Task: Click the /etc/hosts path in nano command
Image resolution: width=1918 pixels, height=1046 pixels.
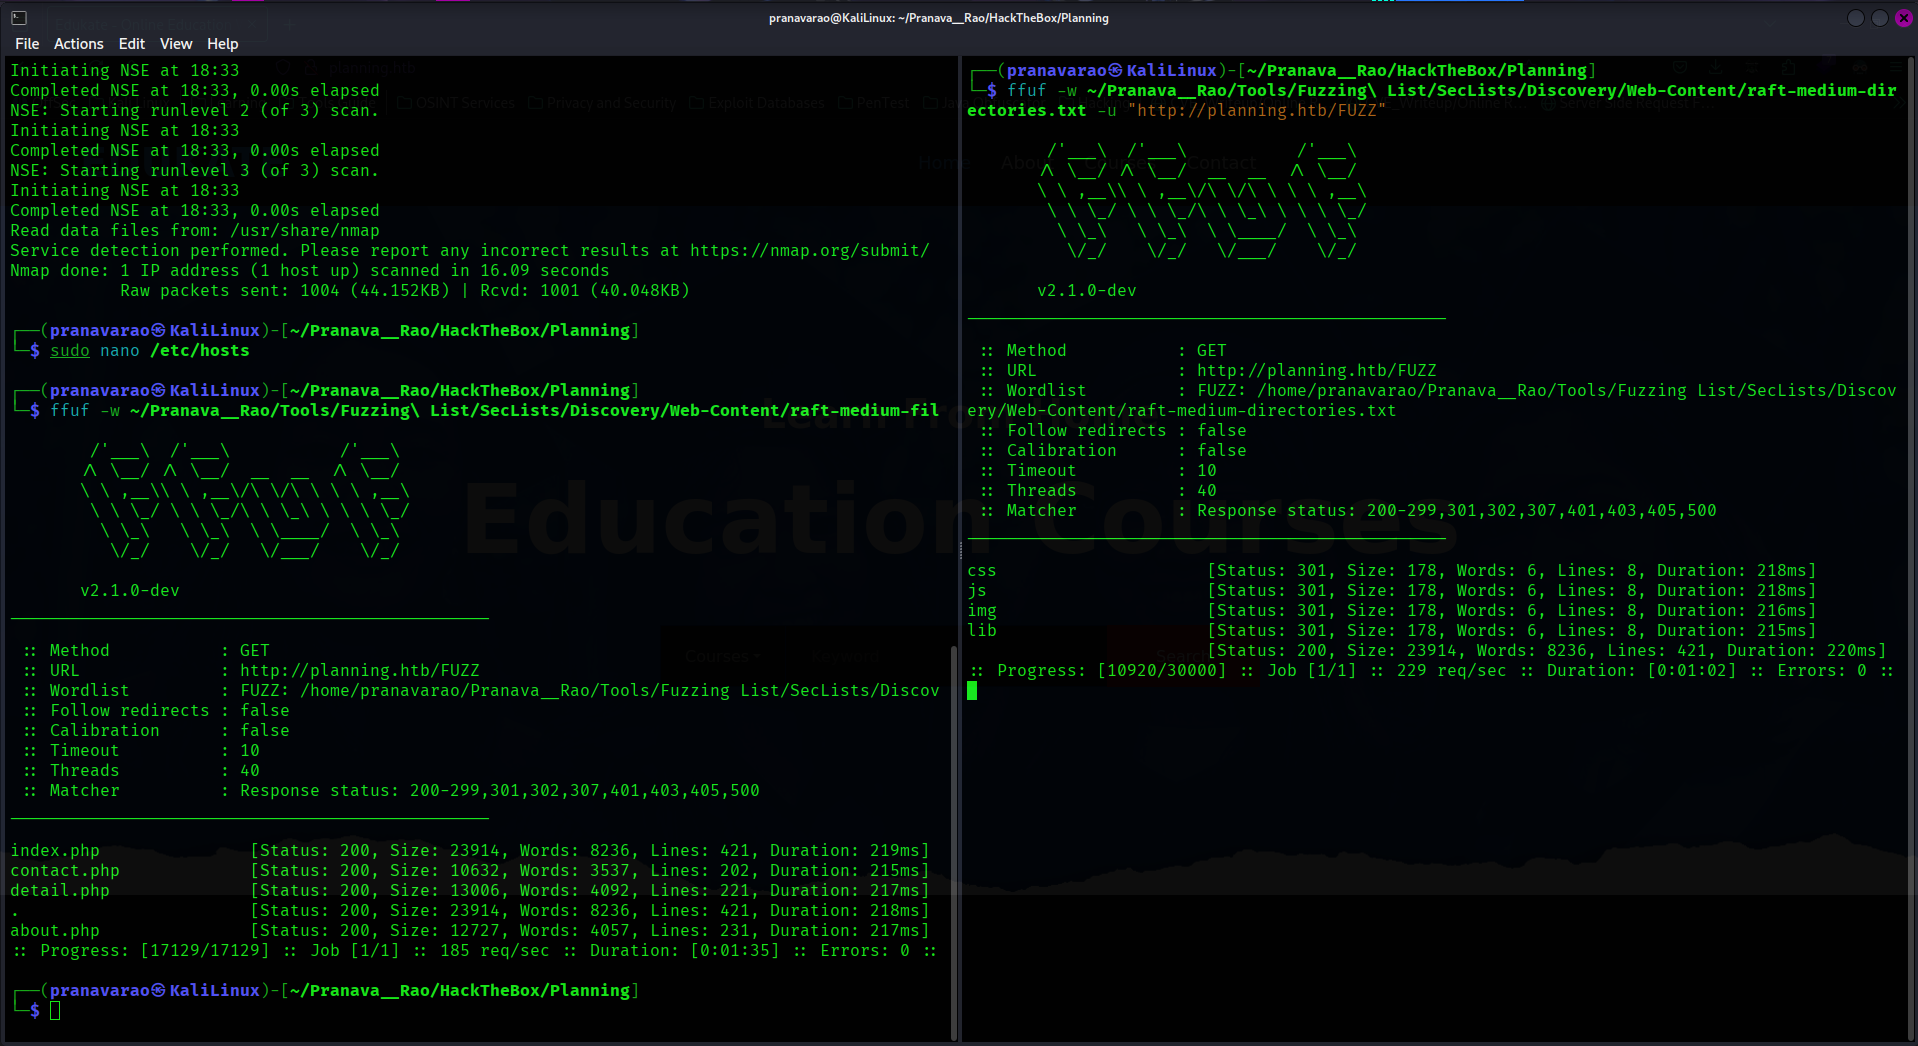Action: click(199, 351)
